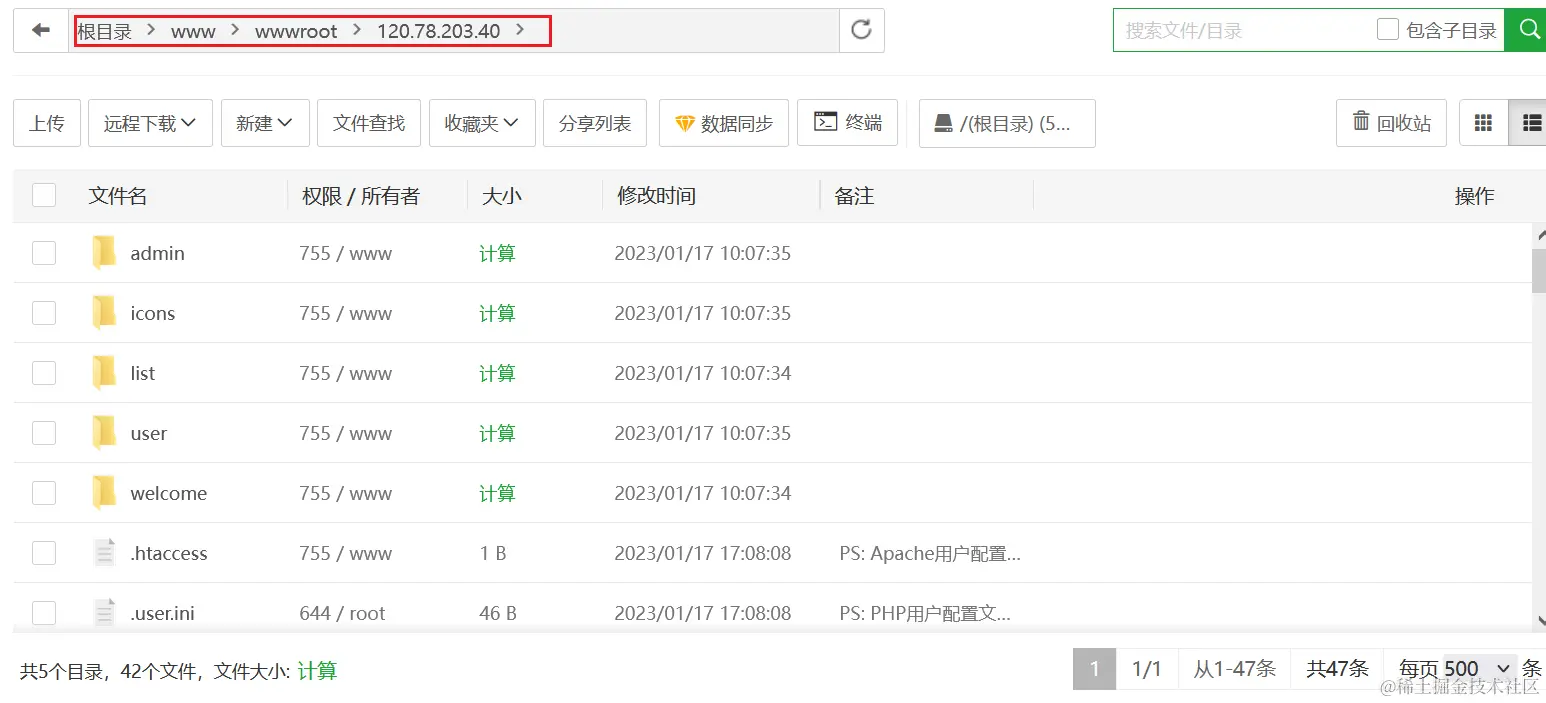Click www in the breadcrumb path

tap(193, 31)
